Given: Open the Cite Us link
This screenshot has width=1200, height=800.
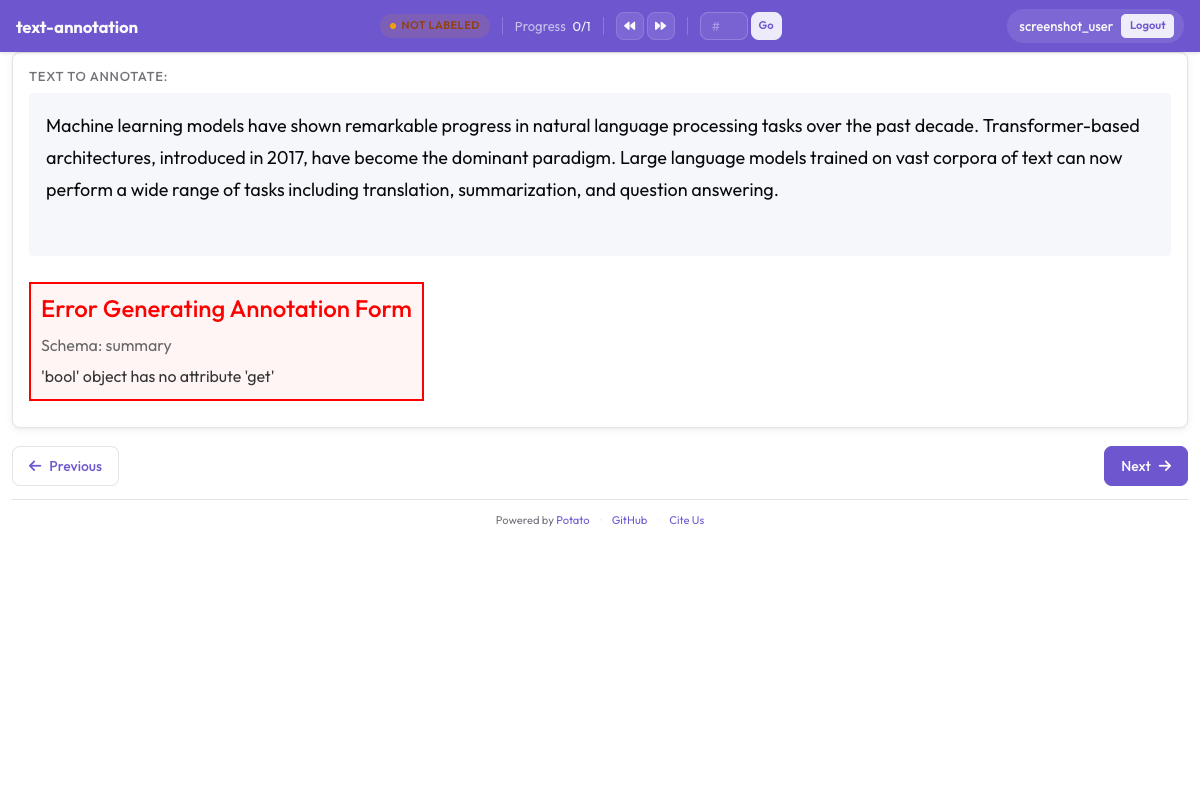Looking at the screenshot, I should coord(686,520).
